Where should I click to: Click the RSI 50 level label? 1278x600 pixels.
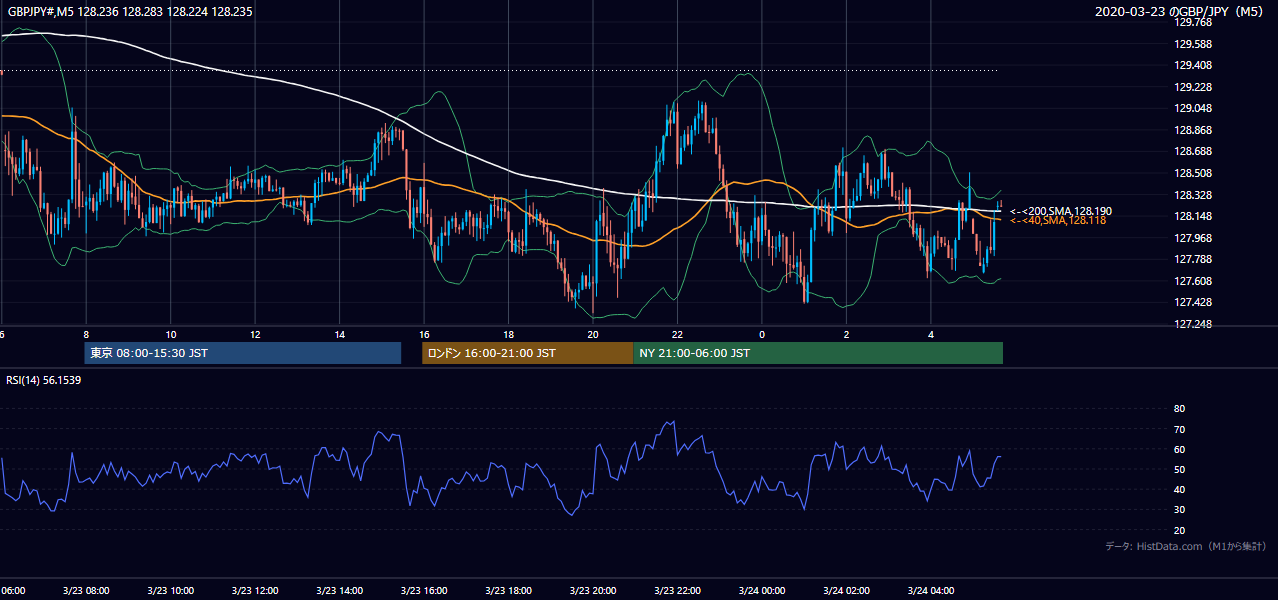coord(1179,469)
